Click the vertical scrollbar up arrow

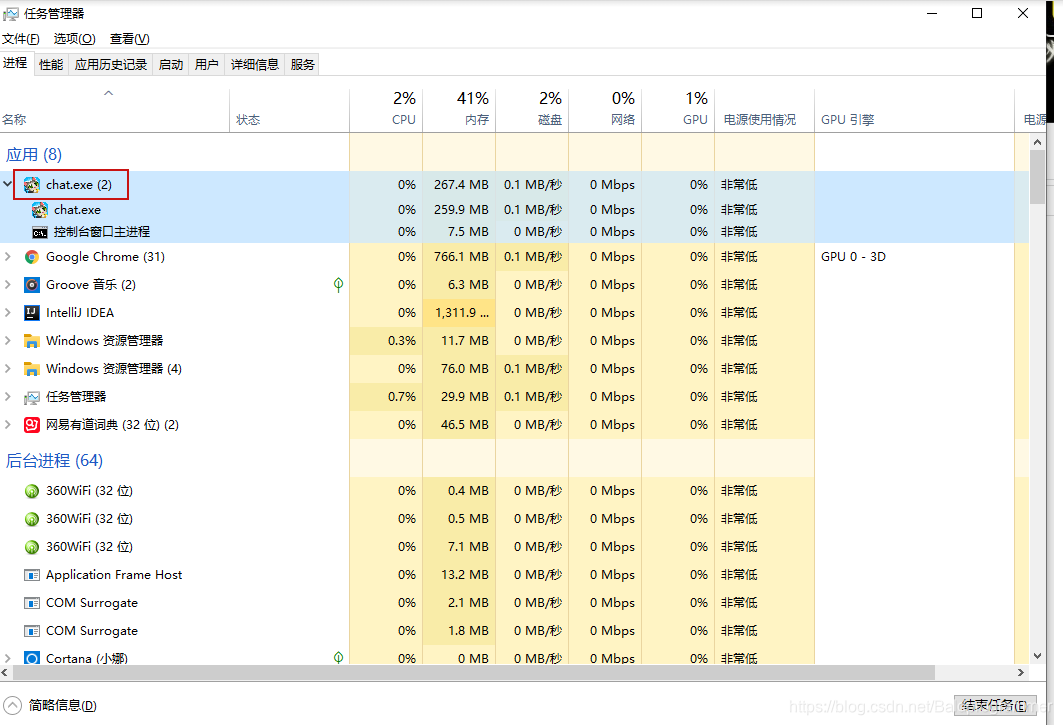coord(1037,142)
